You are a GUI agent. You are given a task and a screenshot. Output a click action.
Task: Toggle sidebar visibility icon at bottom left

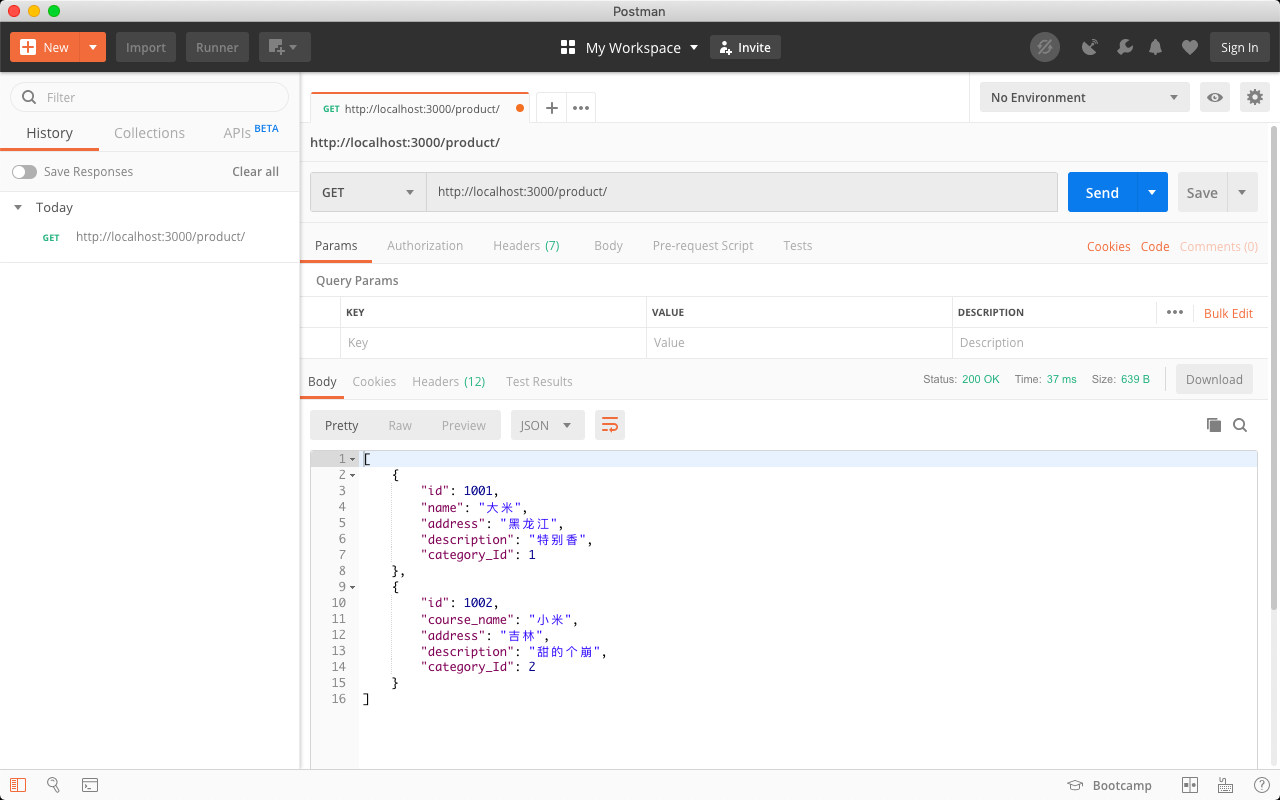18,785
